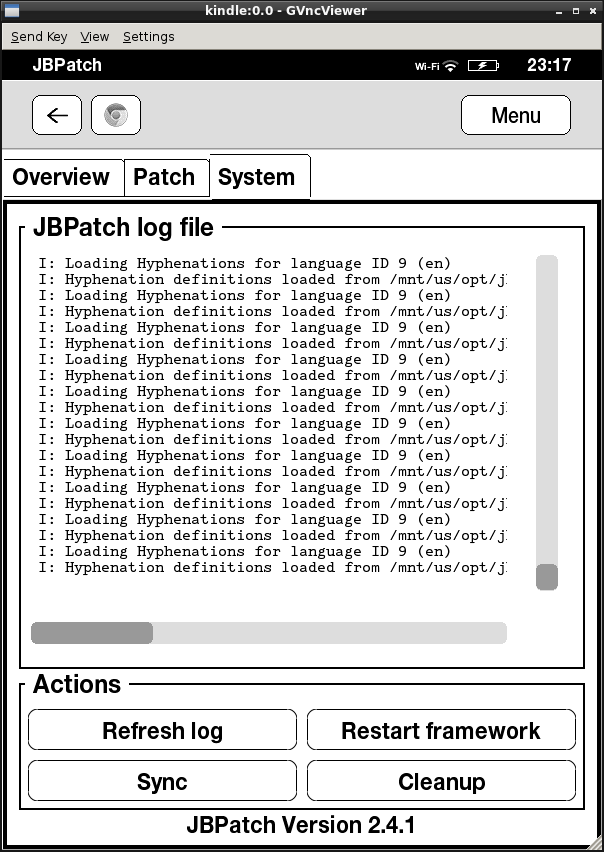Click the Cleanup button

[441, 781]
